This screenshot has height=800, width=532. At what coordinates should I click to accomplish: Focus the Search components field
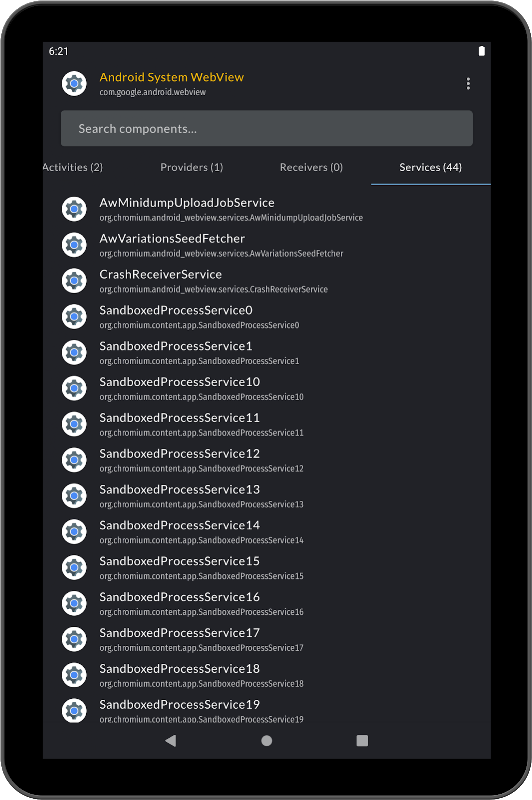tap(267, 128)
